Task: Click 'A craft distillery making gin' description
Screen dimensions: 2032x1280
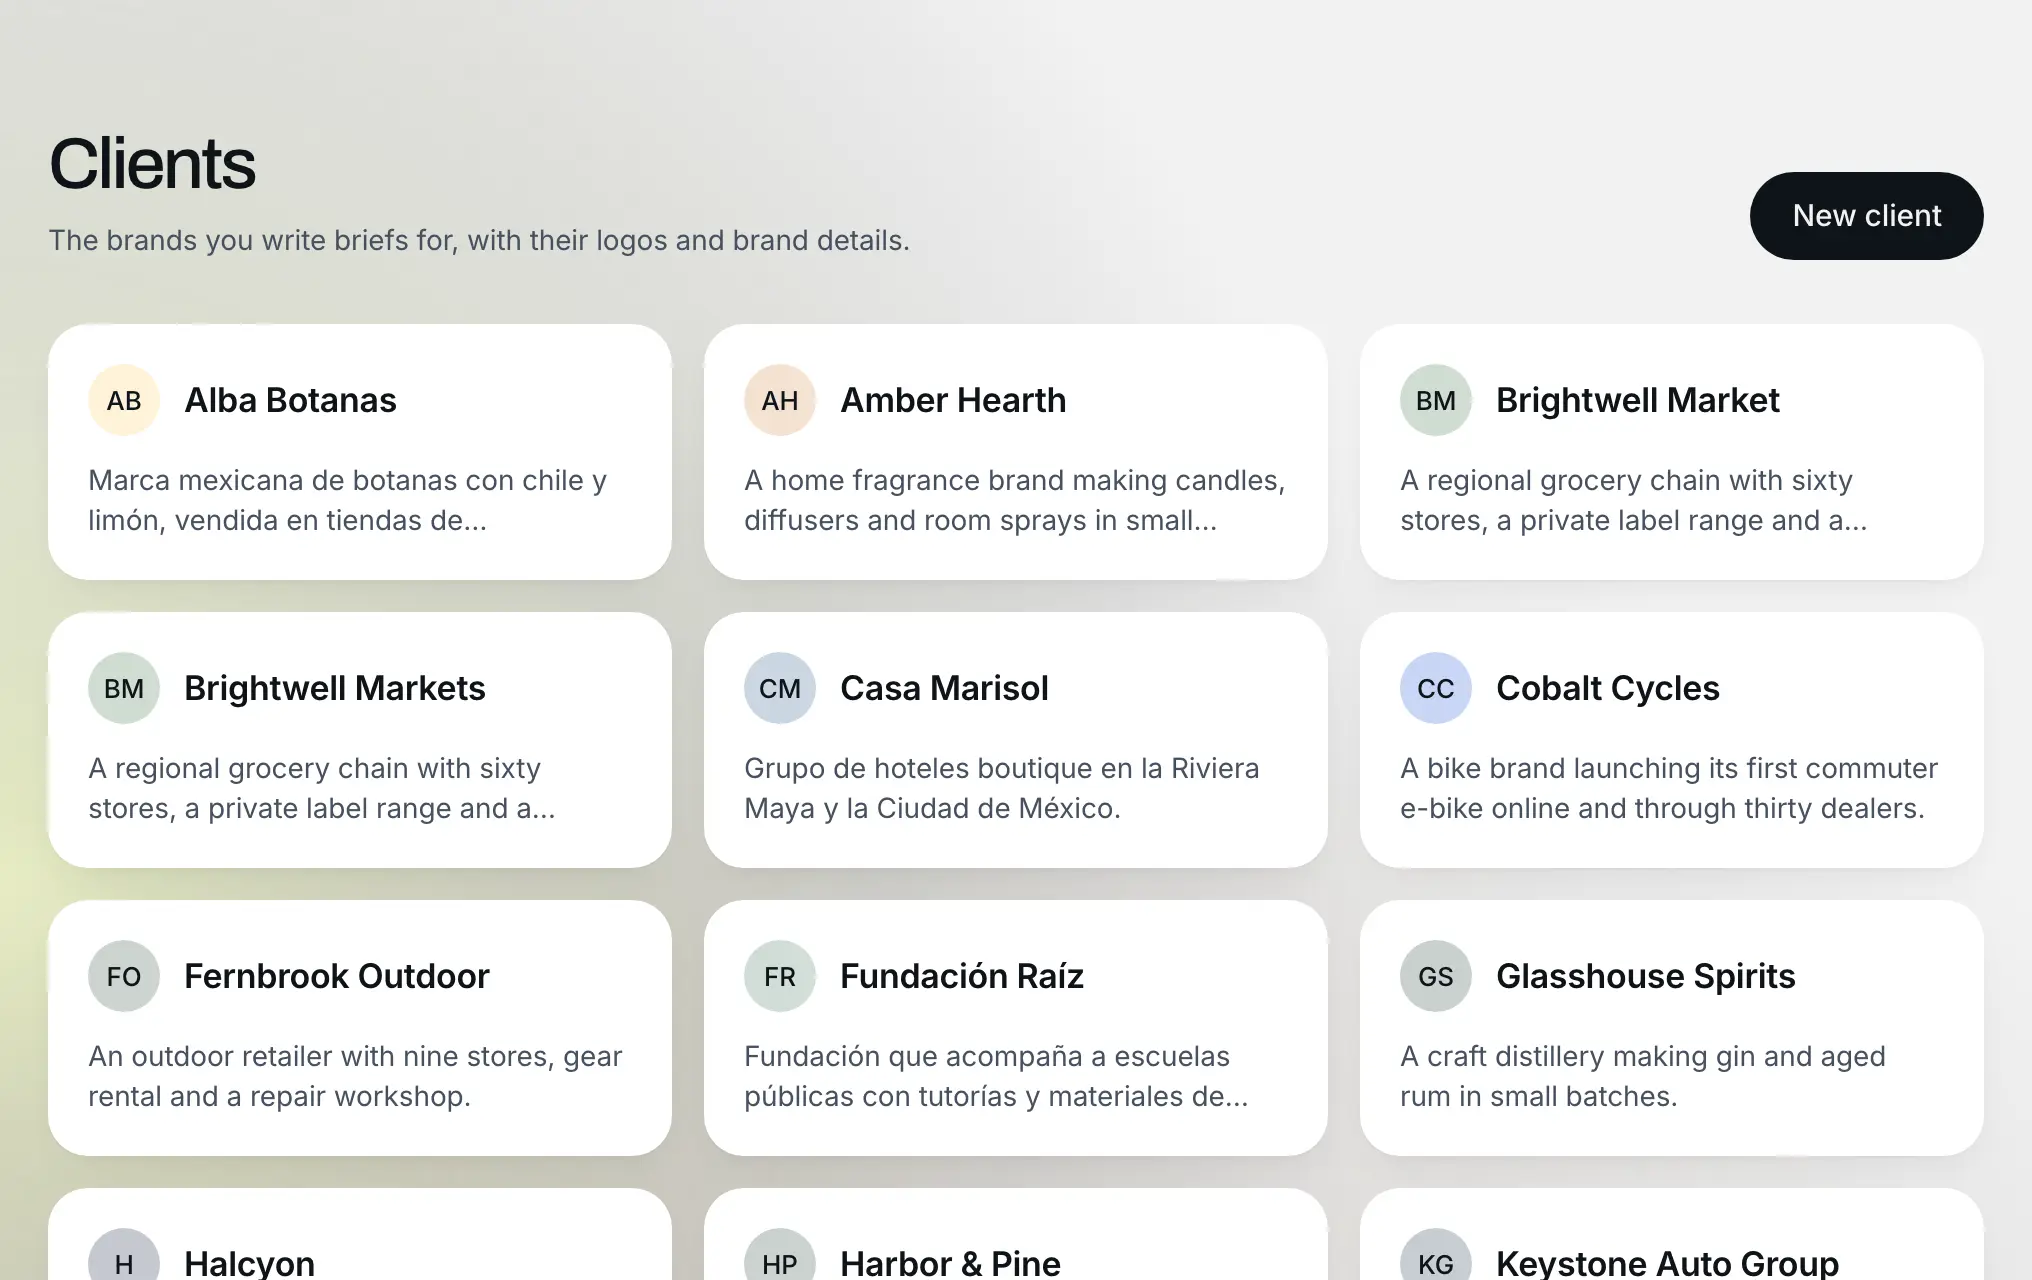Action: pyautogui.click(x=1642, y=1076)
